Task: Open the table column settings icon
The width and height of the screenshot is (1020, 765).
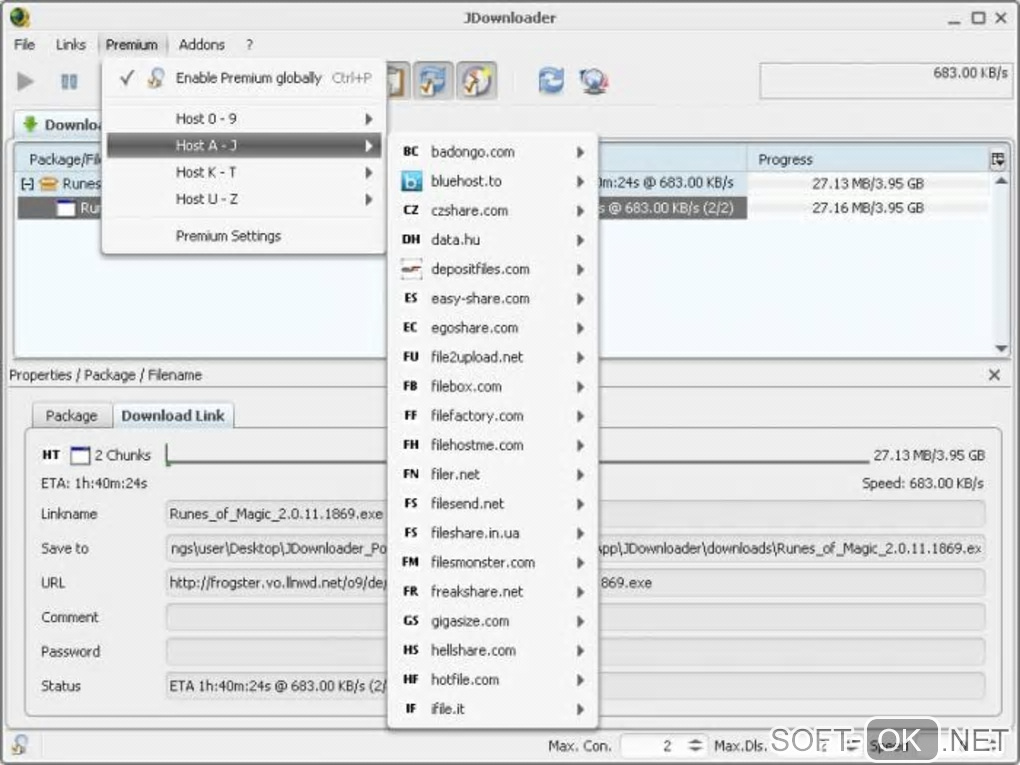Action: click(x=998, y=159)
